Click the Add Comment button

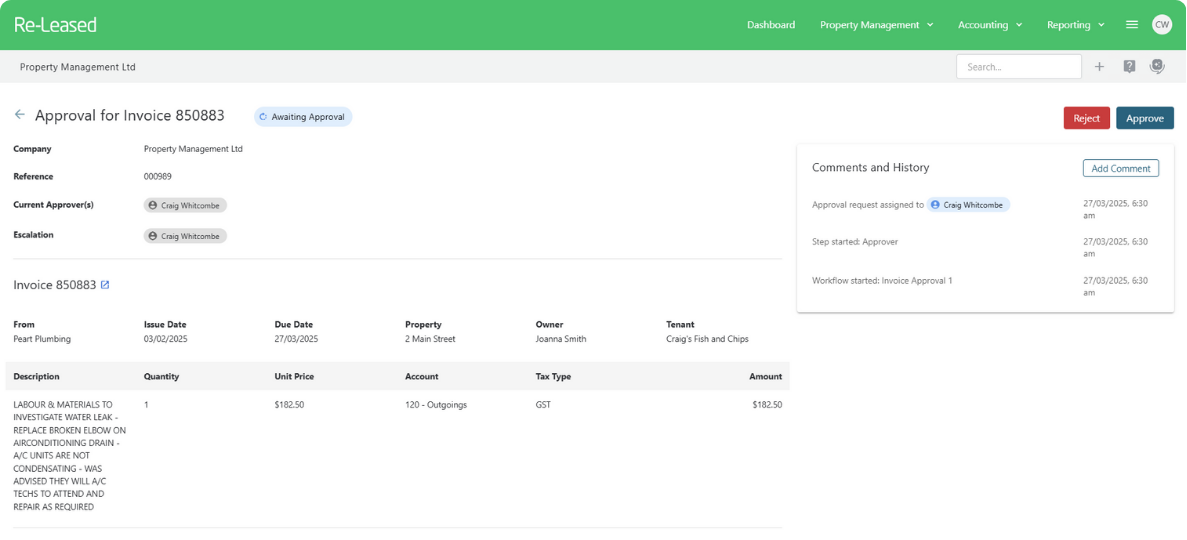[x=1120, y=168]
